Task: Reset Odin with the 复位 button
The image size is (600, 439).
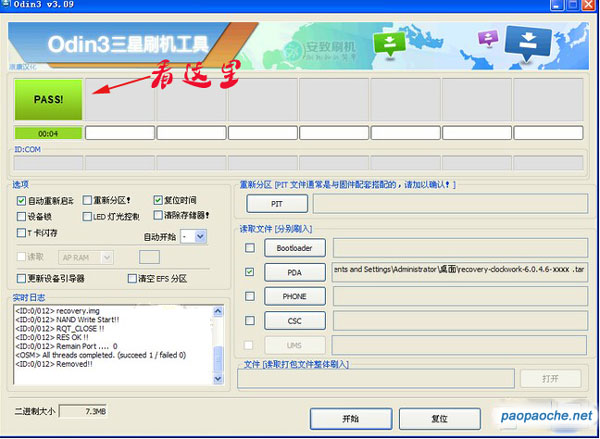Action: [439, 419]
